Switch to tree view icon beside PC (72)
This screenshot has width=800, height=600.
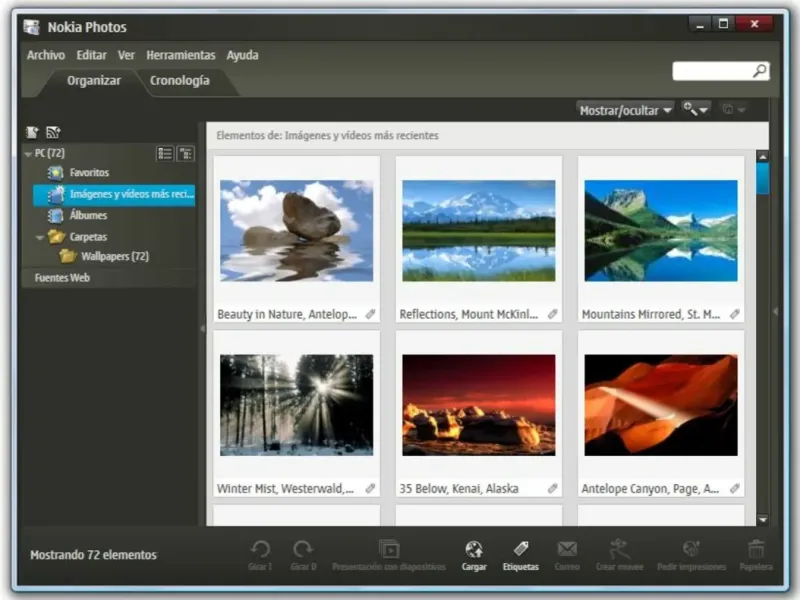click(x=185, y=153)
